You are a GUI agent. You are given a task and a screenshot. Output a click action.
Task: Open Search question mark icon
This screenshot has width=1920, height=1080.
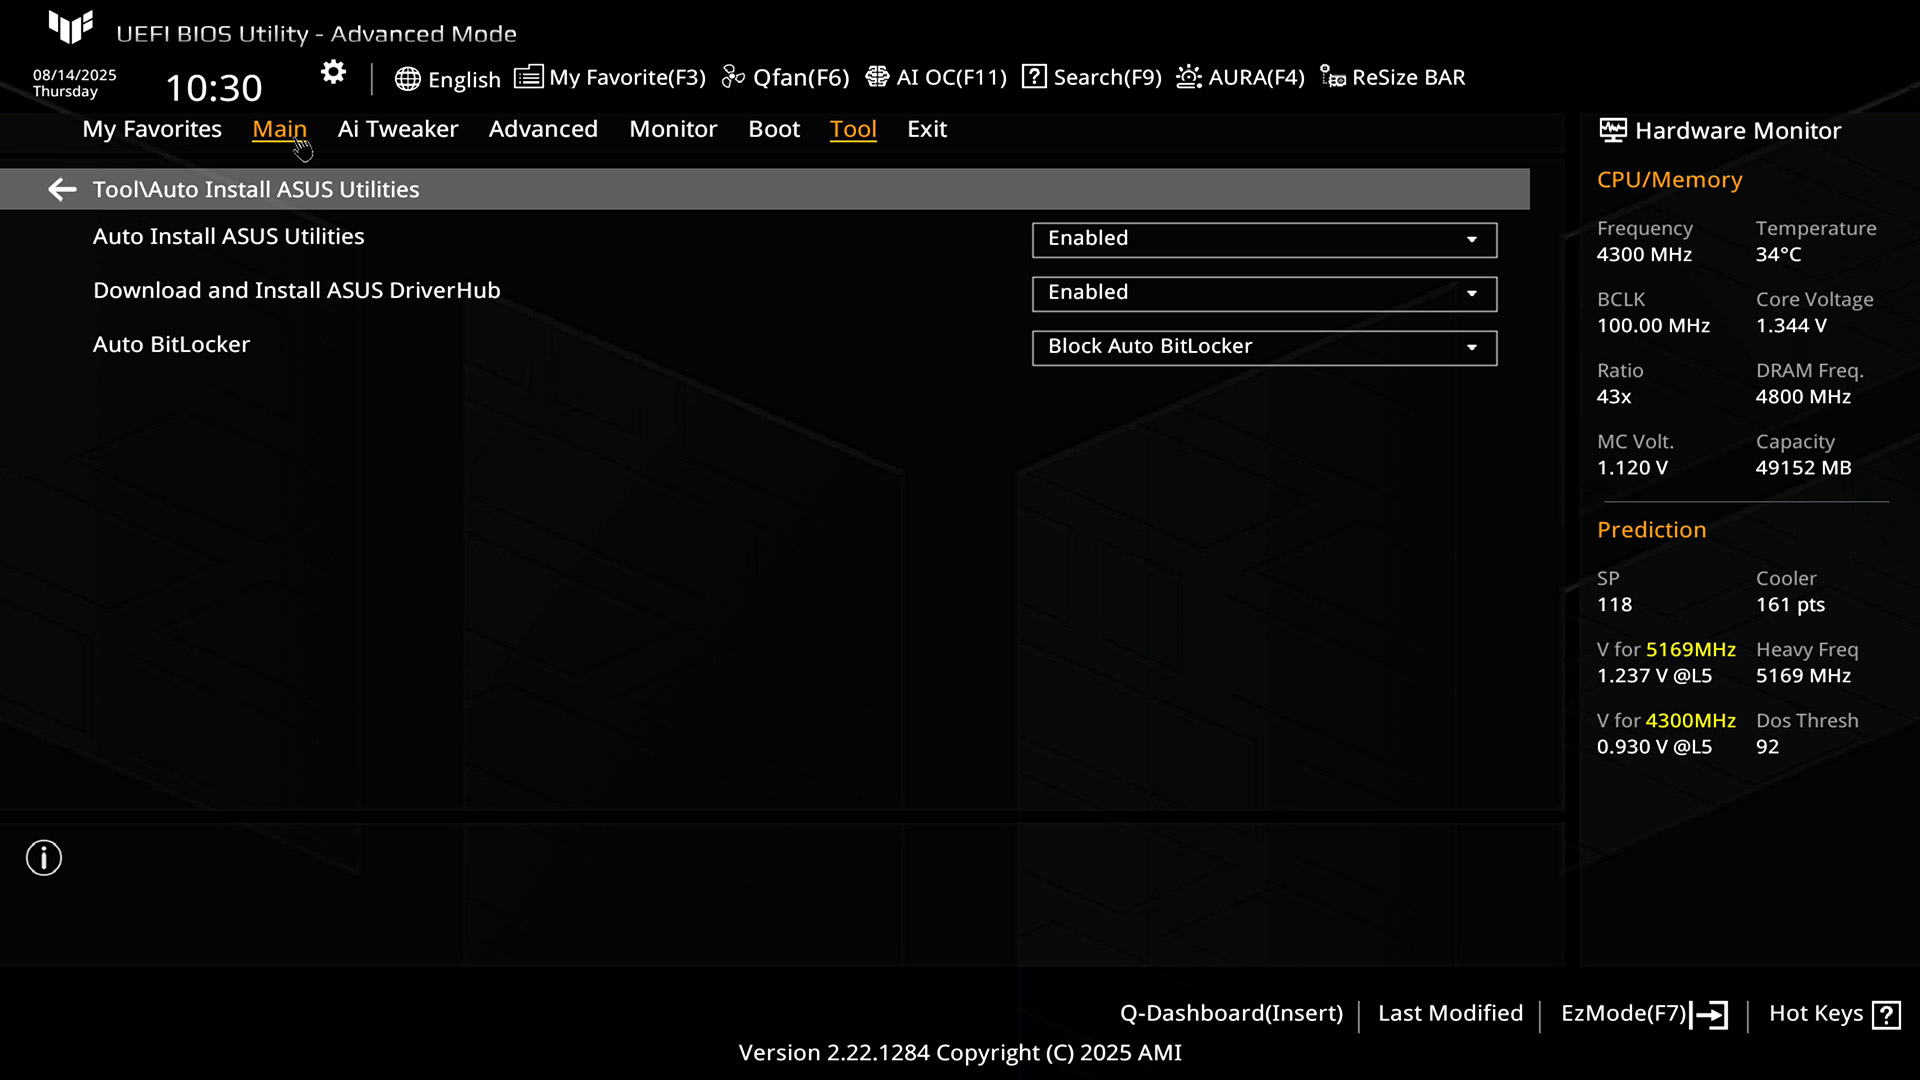tap(1034, 77)
